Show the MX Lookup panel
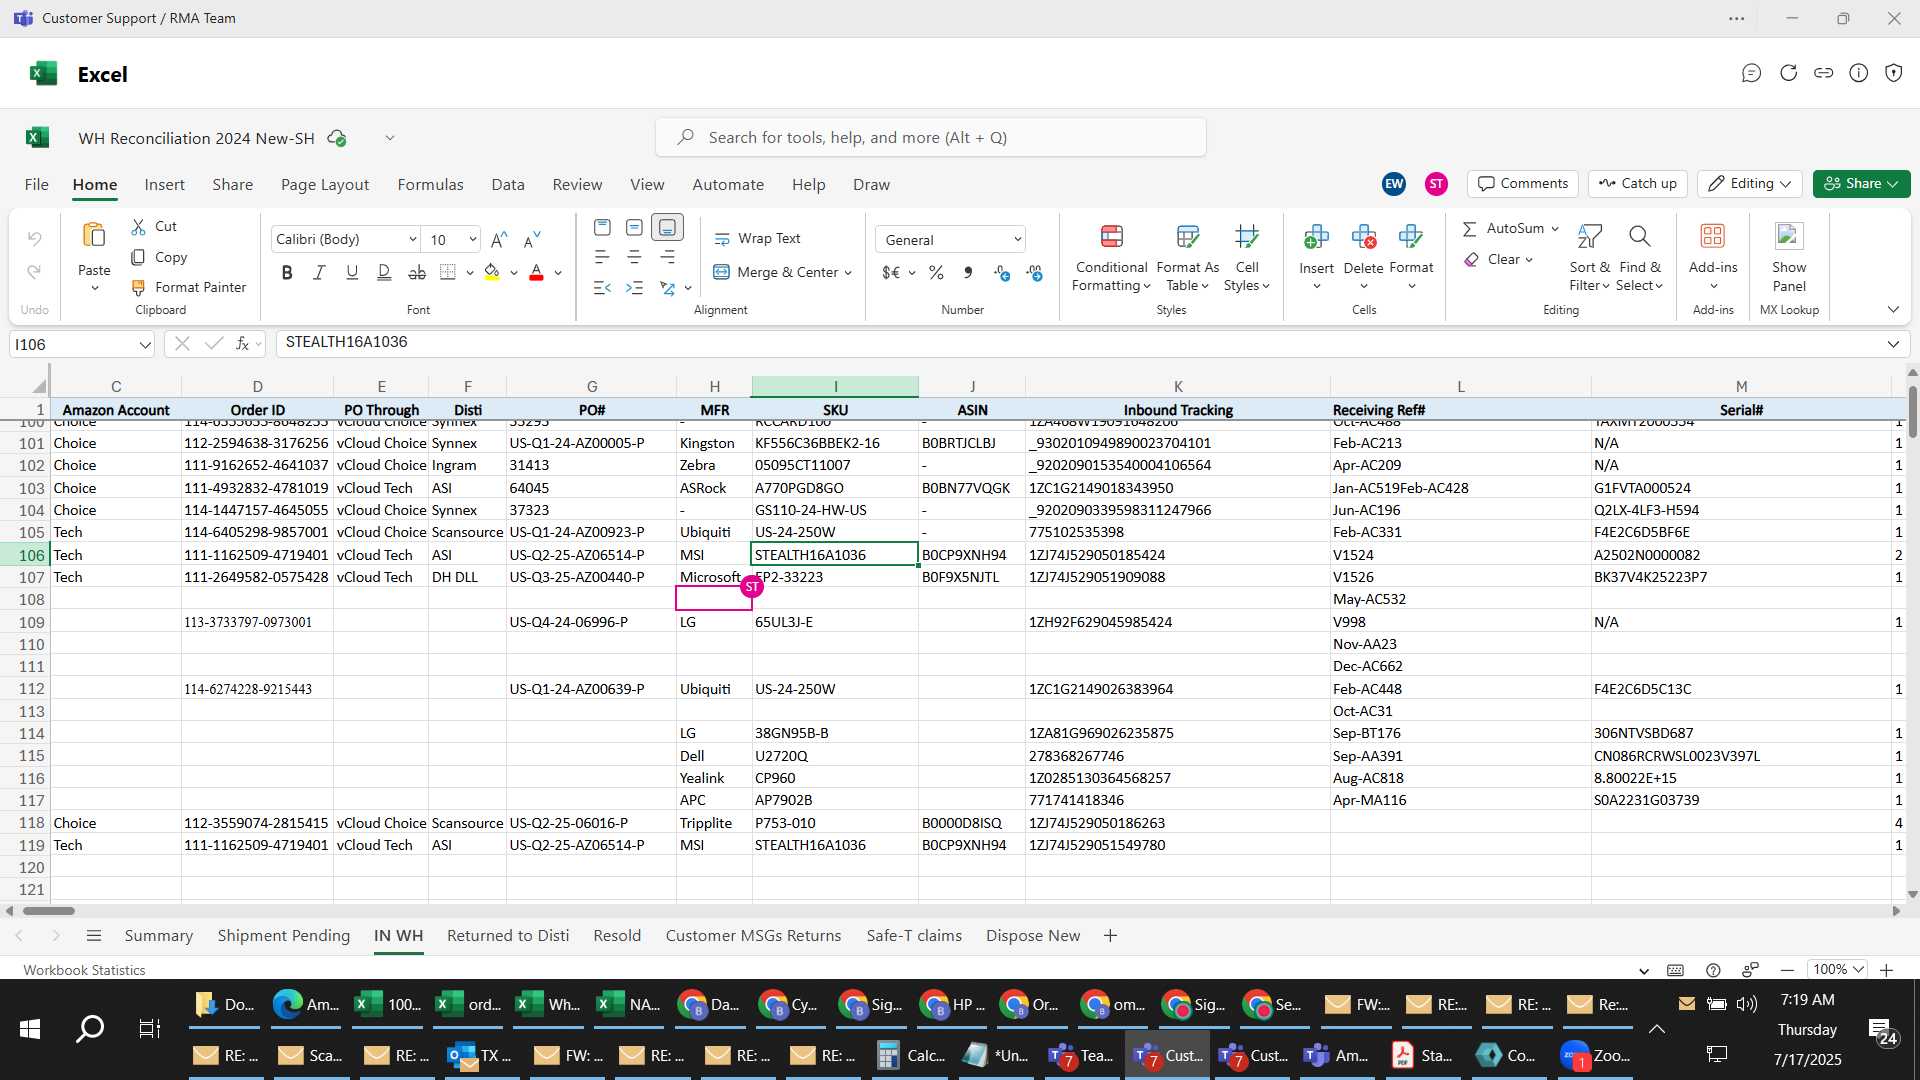1920x1080 pixels. (x=1789, y=258)
